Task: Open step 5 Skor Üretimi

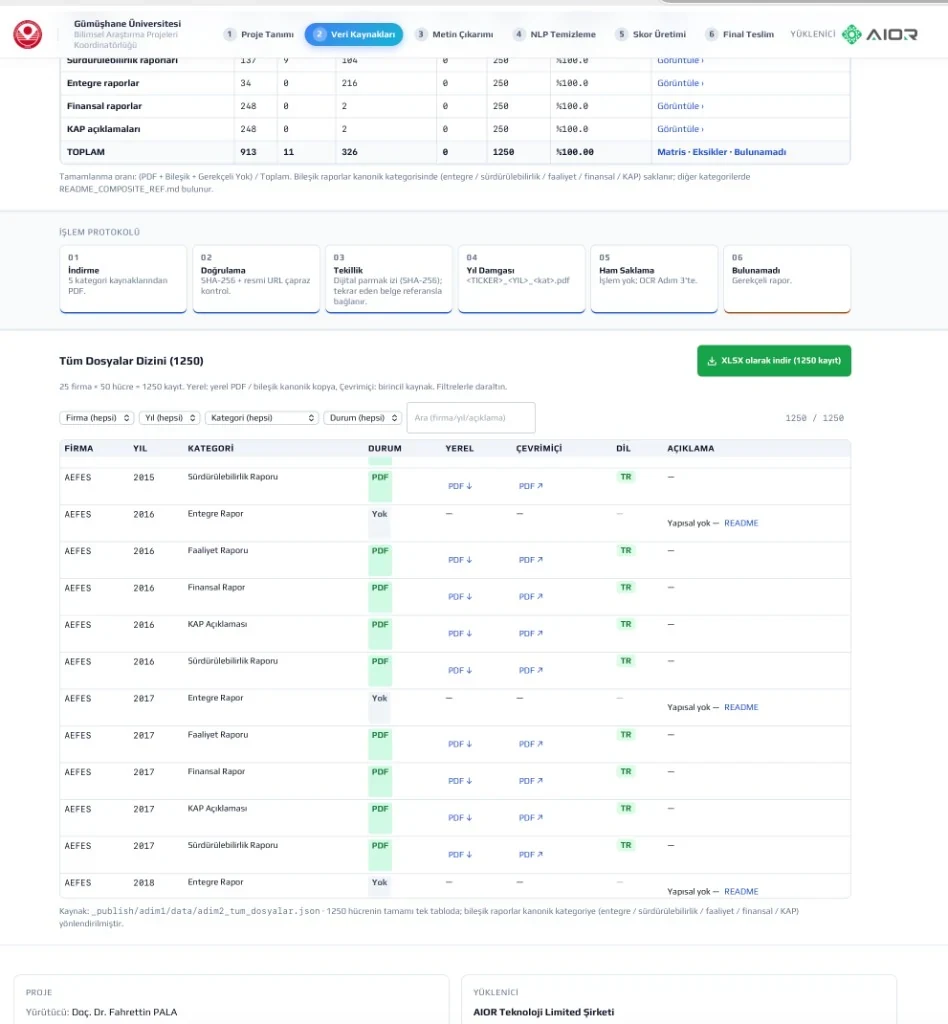Action: pyautogui.click(x=651, y=34)
